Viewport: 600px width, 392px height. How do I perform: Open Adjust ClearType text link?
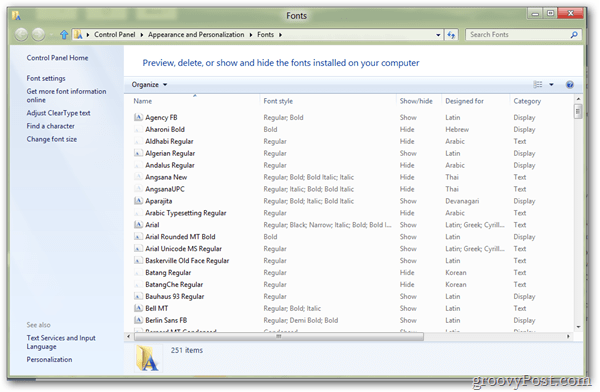click(58, 113)
